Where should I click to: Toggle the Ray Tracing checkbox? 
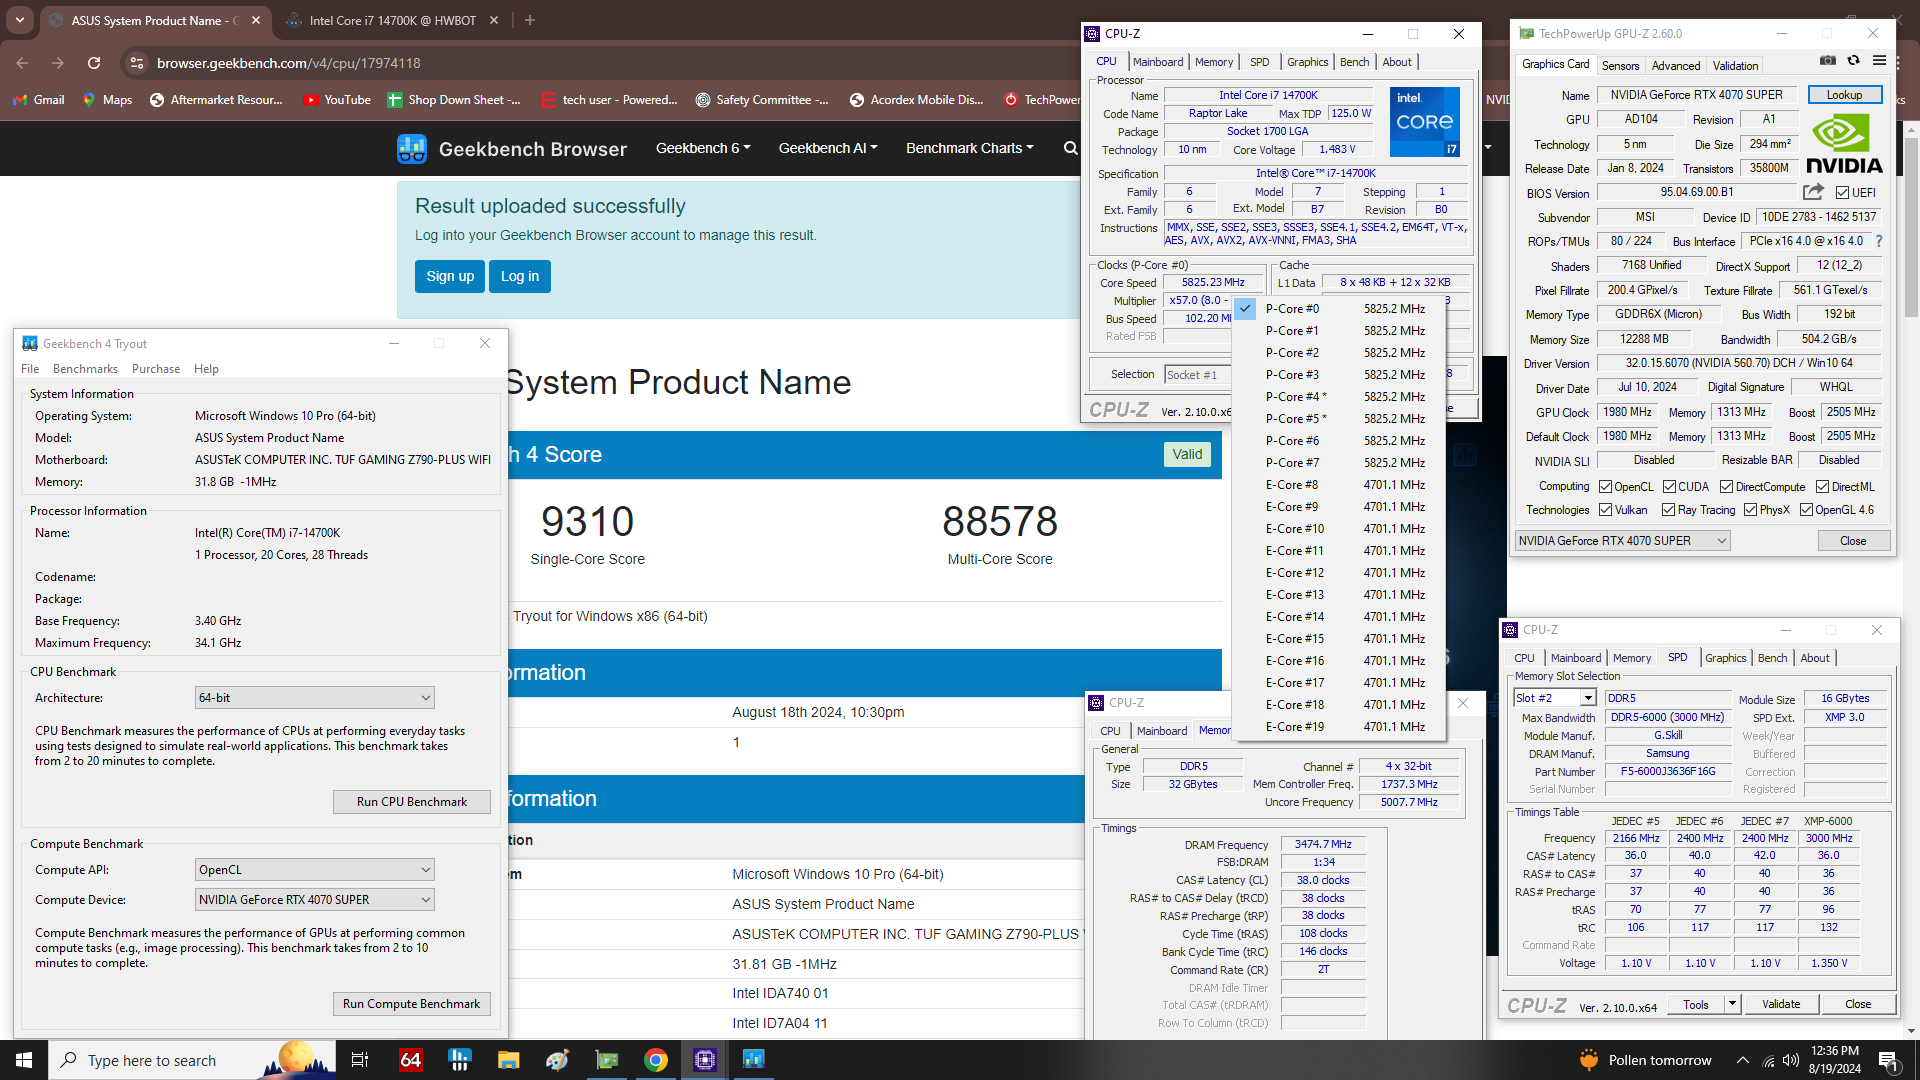click(1668, 510)
